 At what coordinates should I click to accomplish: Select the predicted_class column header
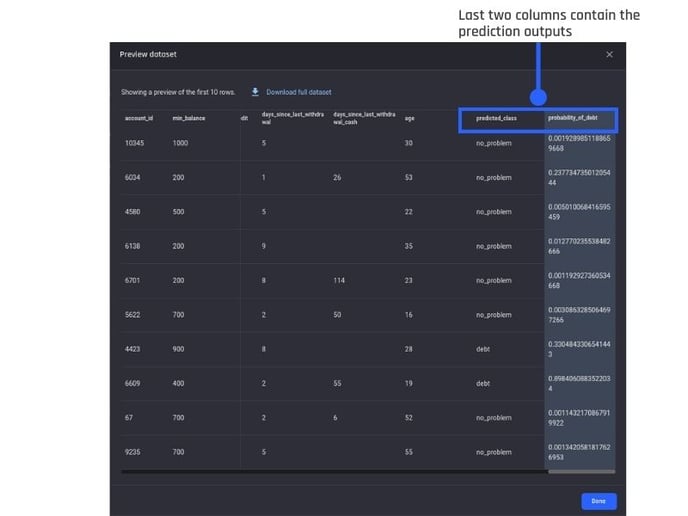click(x=496, y=118)
